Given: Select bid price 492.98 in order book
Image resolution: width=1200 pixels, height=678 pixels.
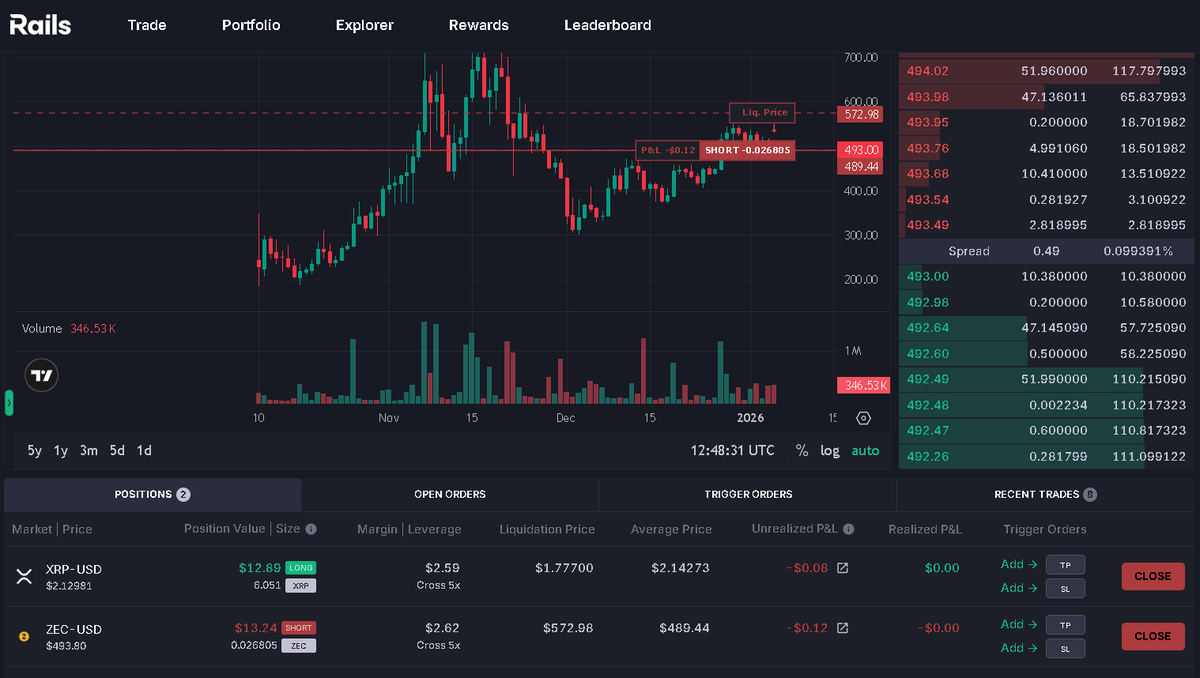Looking at the screenshot, I should click(x=928, y=302).
